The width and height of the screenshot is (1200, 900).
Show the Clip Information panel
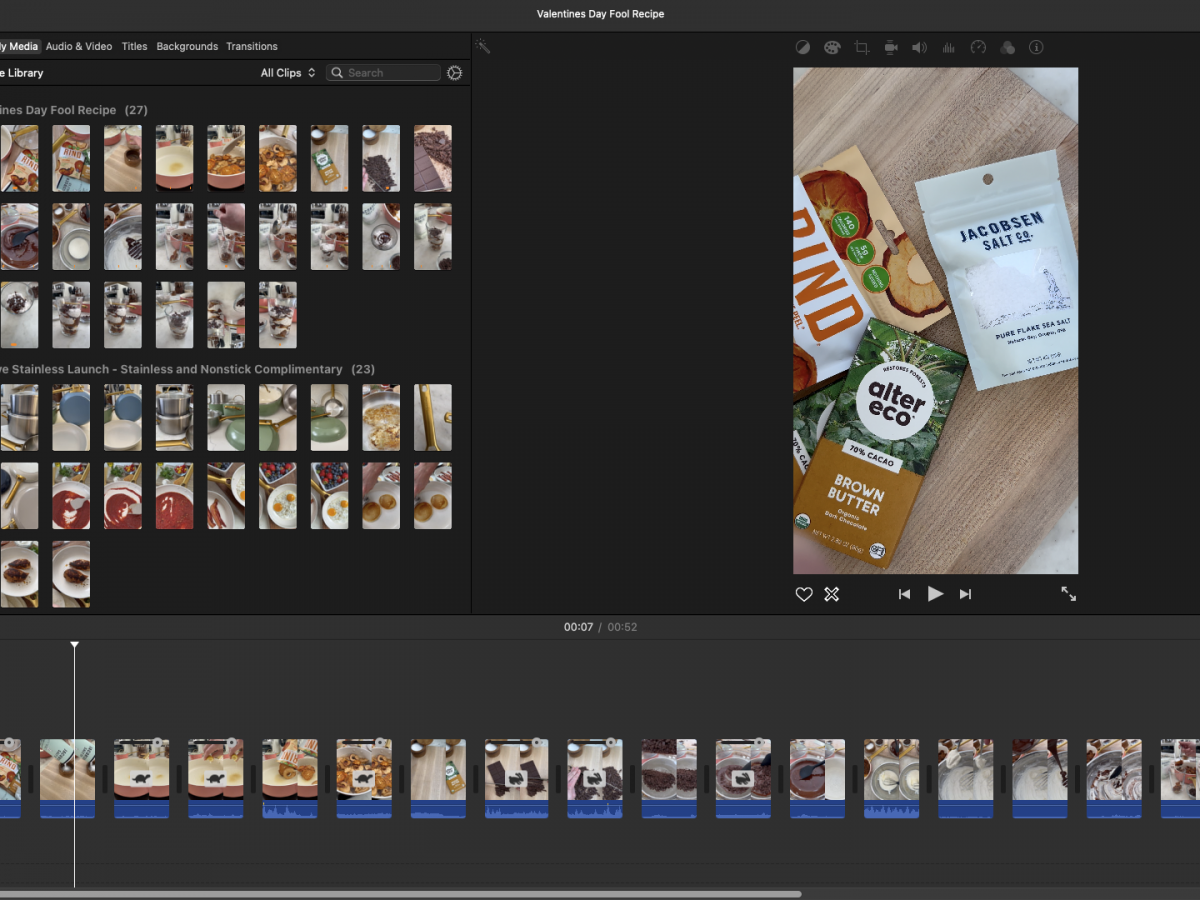(1036, 48)
